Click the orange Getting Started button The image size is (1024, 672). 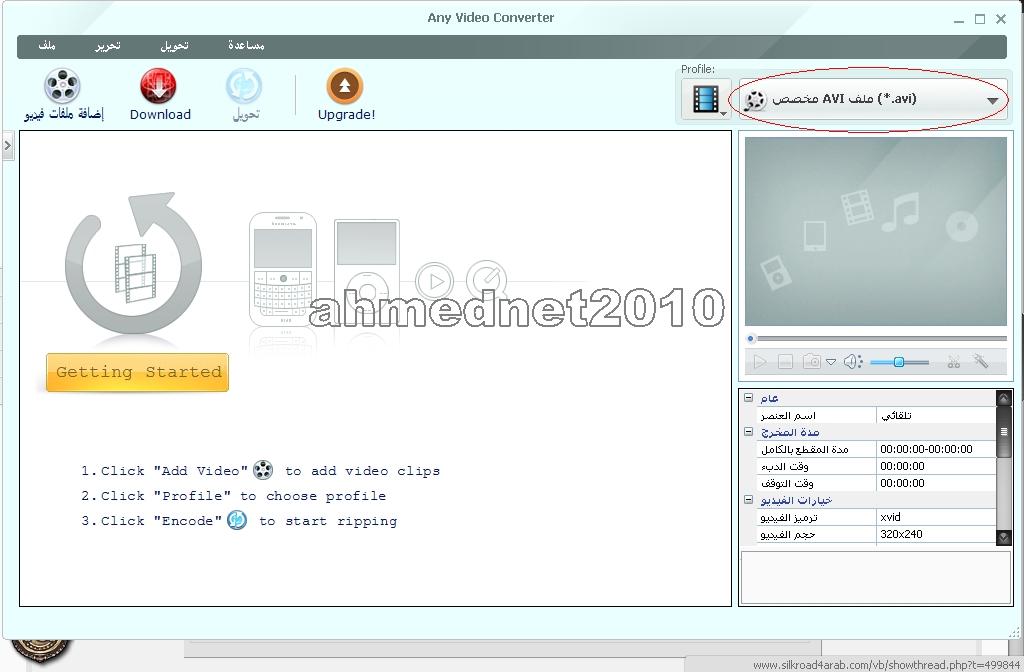(138, 372)
